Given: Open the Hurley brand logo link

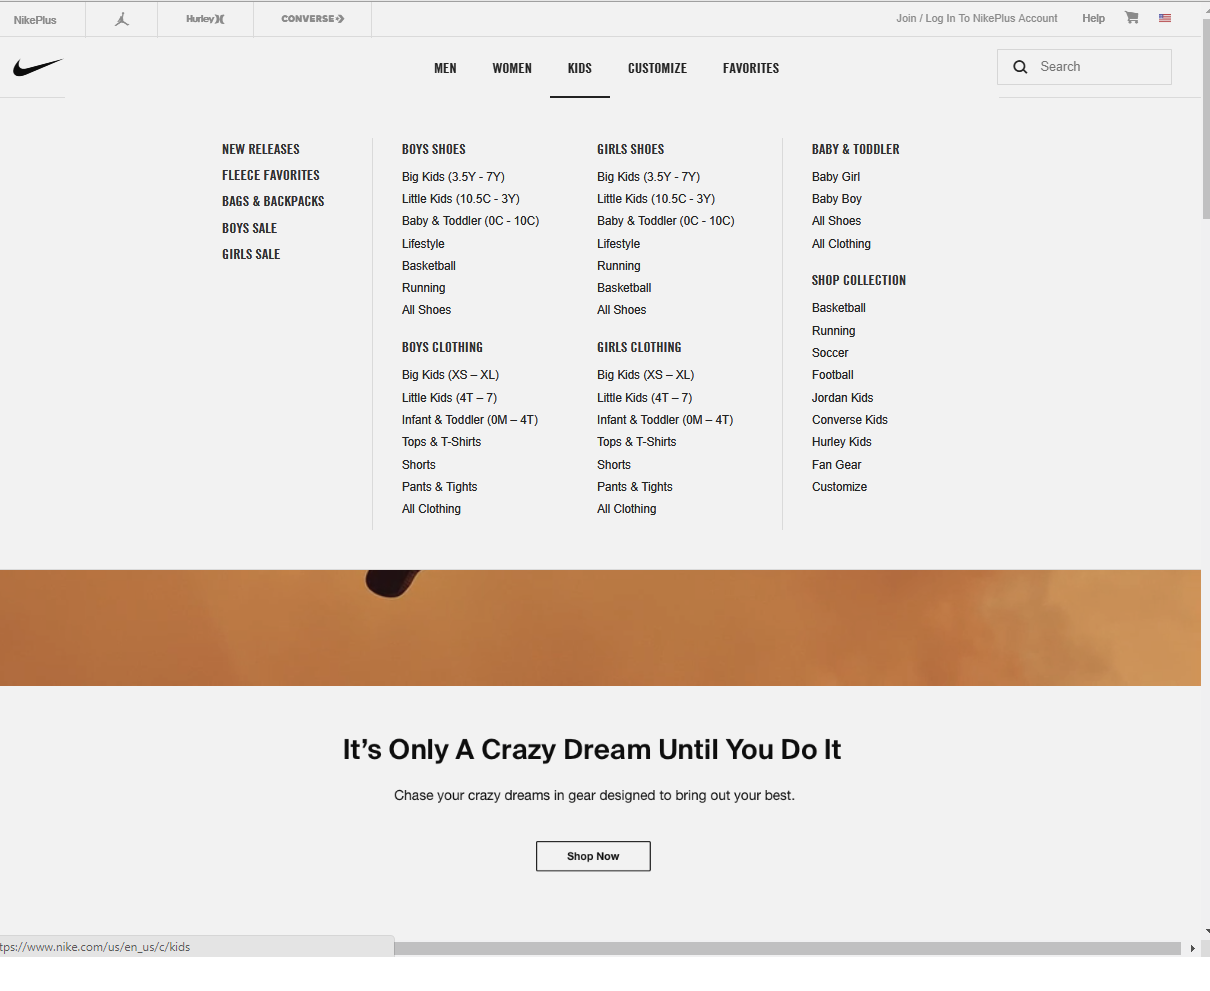Looking at the screenshot, I should [205, 19].
